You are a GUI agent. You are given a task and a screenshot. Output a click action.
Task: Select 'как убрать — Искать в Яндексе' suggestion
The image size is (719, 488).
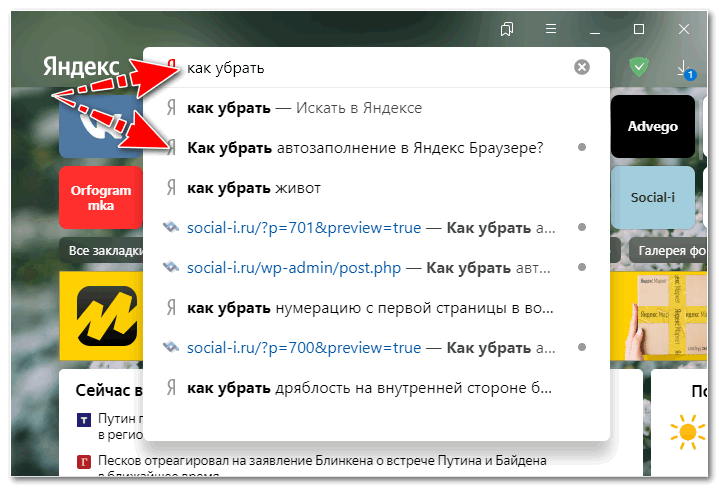pos(376,108)
